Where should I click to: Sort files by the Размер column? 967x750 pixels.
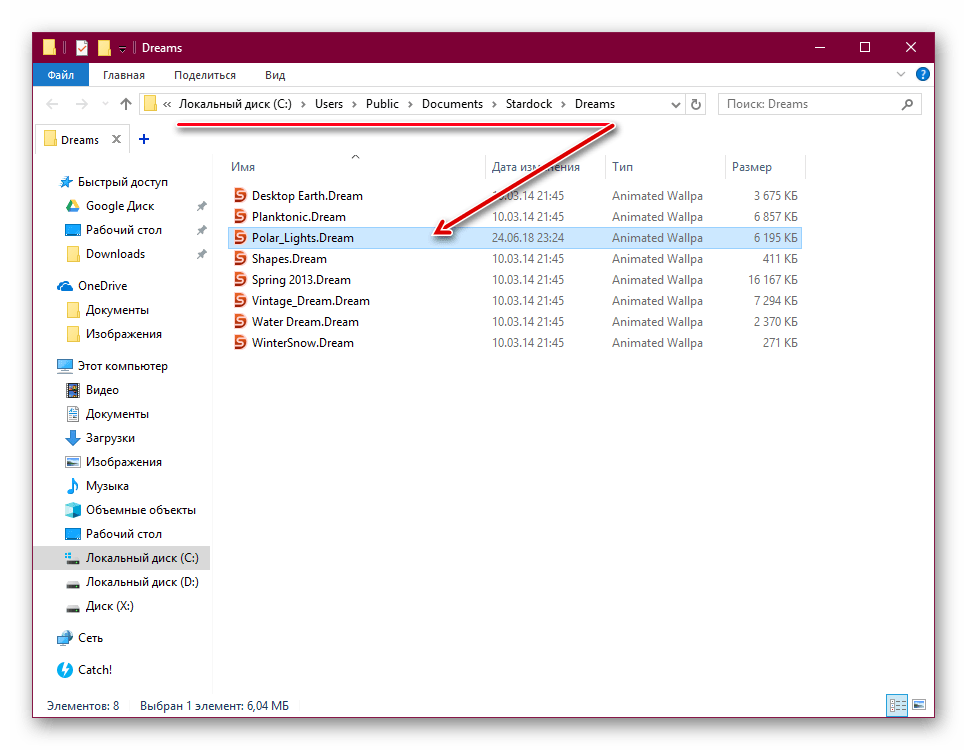point(752,167)
